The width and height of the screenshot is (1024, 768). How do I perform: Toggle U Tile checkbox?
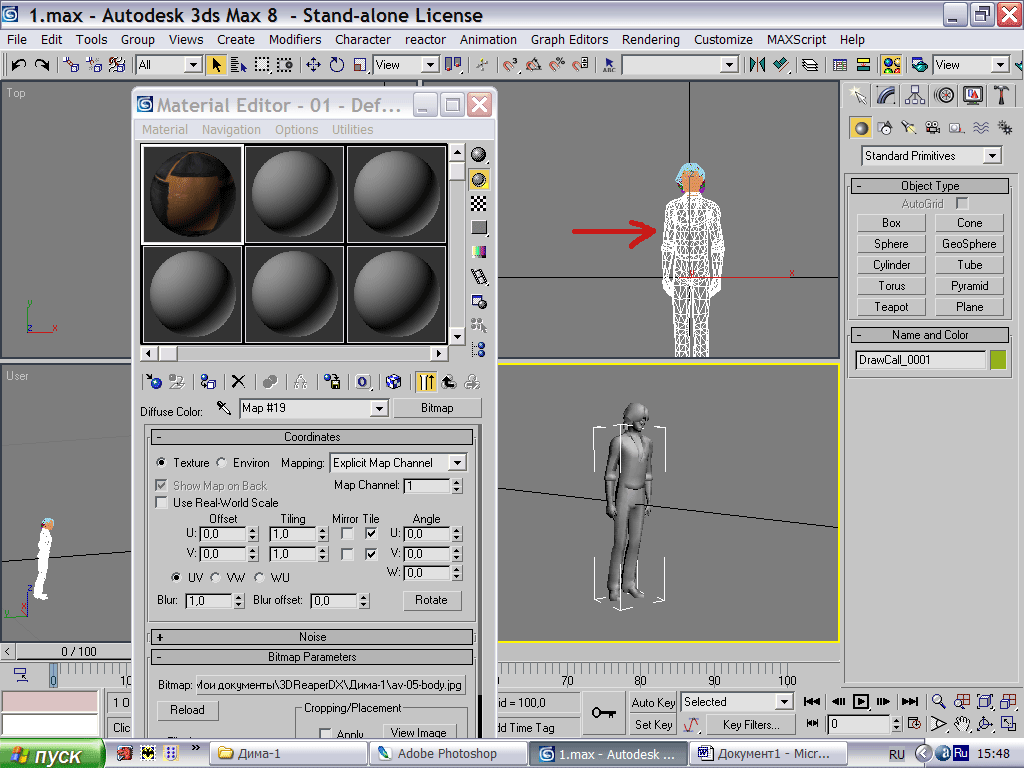pyautogui.click(x=371, y=534)
